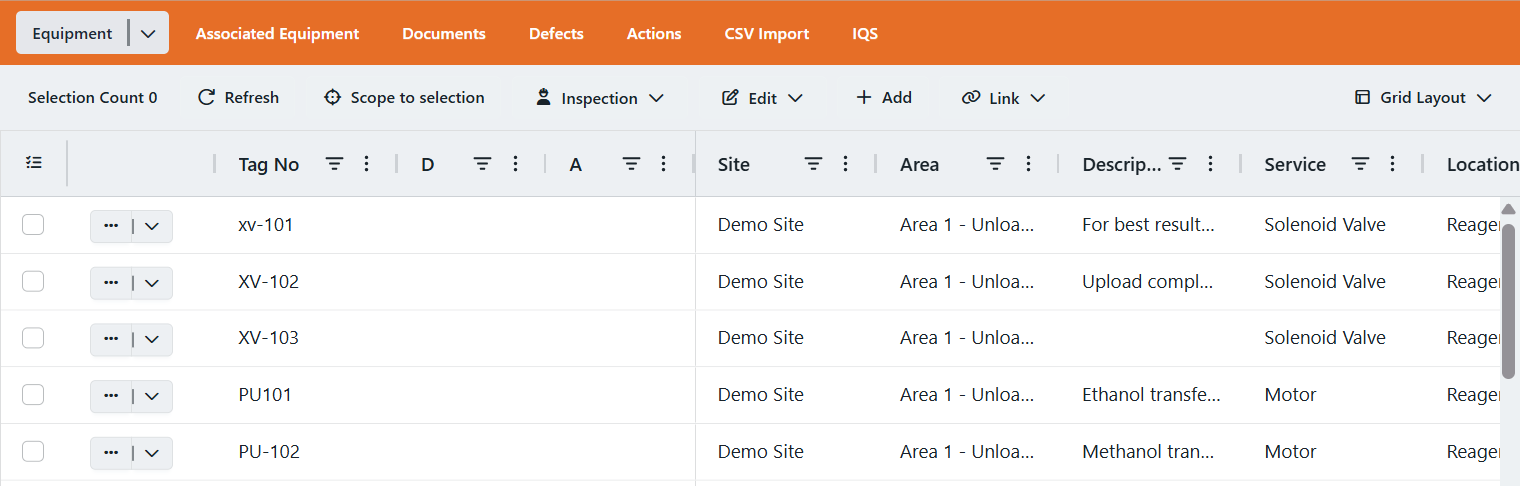The image size is (1520, 486).
Task: Expand the Equipment dropdown chevron
Action: click(148, 33)
